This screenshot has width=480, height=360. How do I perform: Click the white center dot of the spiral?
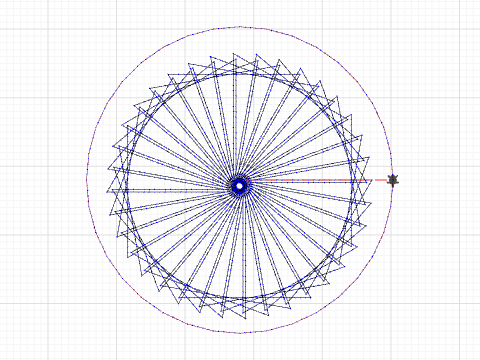pyautogui.click(x=240, y=186)
